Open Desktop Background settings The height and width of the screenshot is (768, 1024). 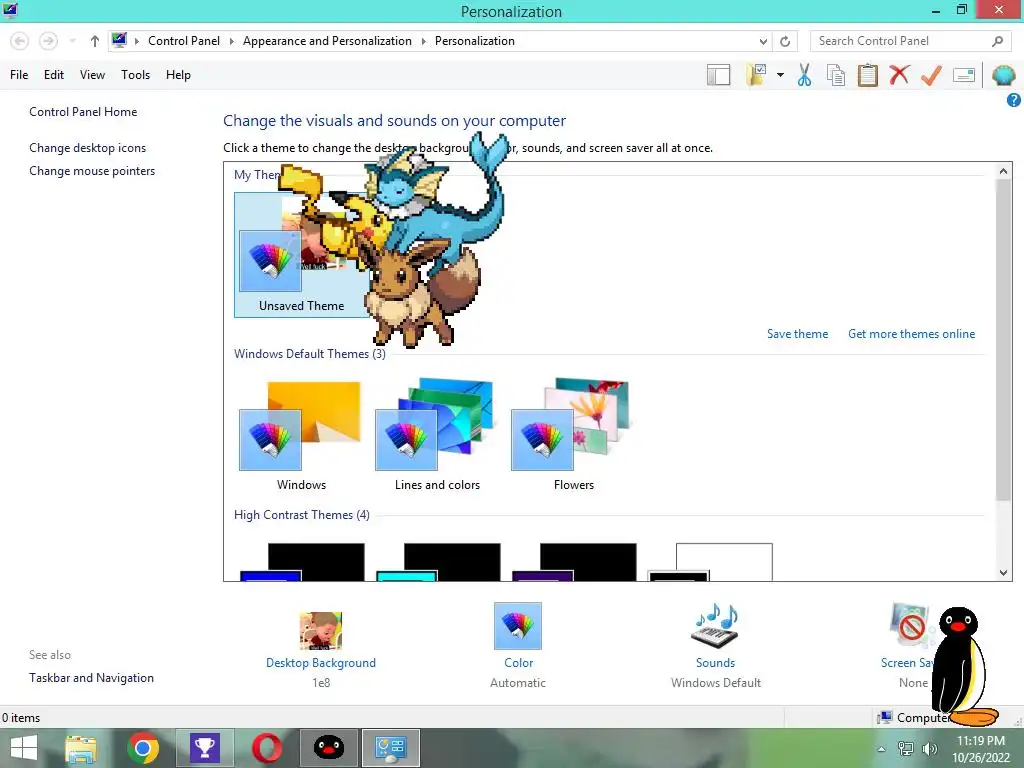321,648
